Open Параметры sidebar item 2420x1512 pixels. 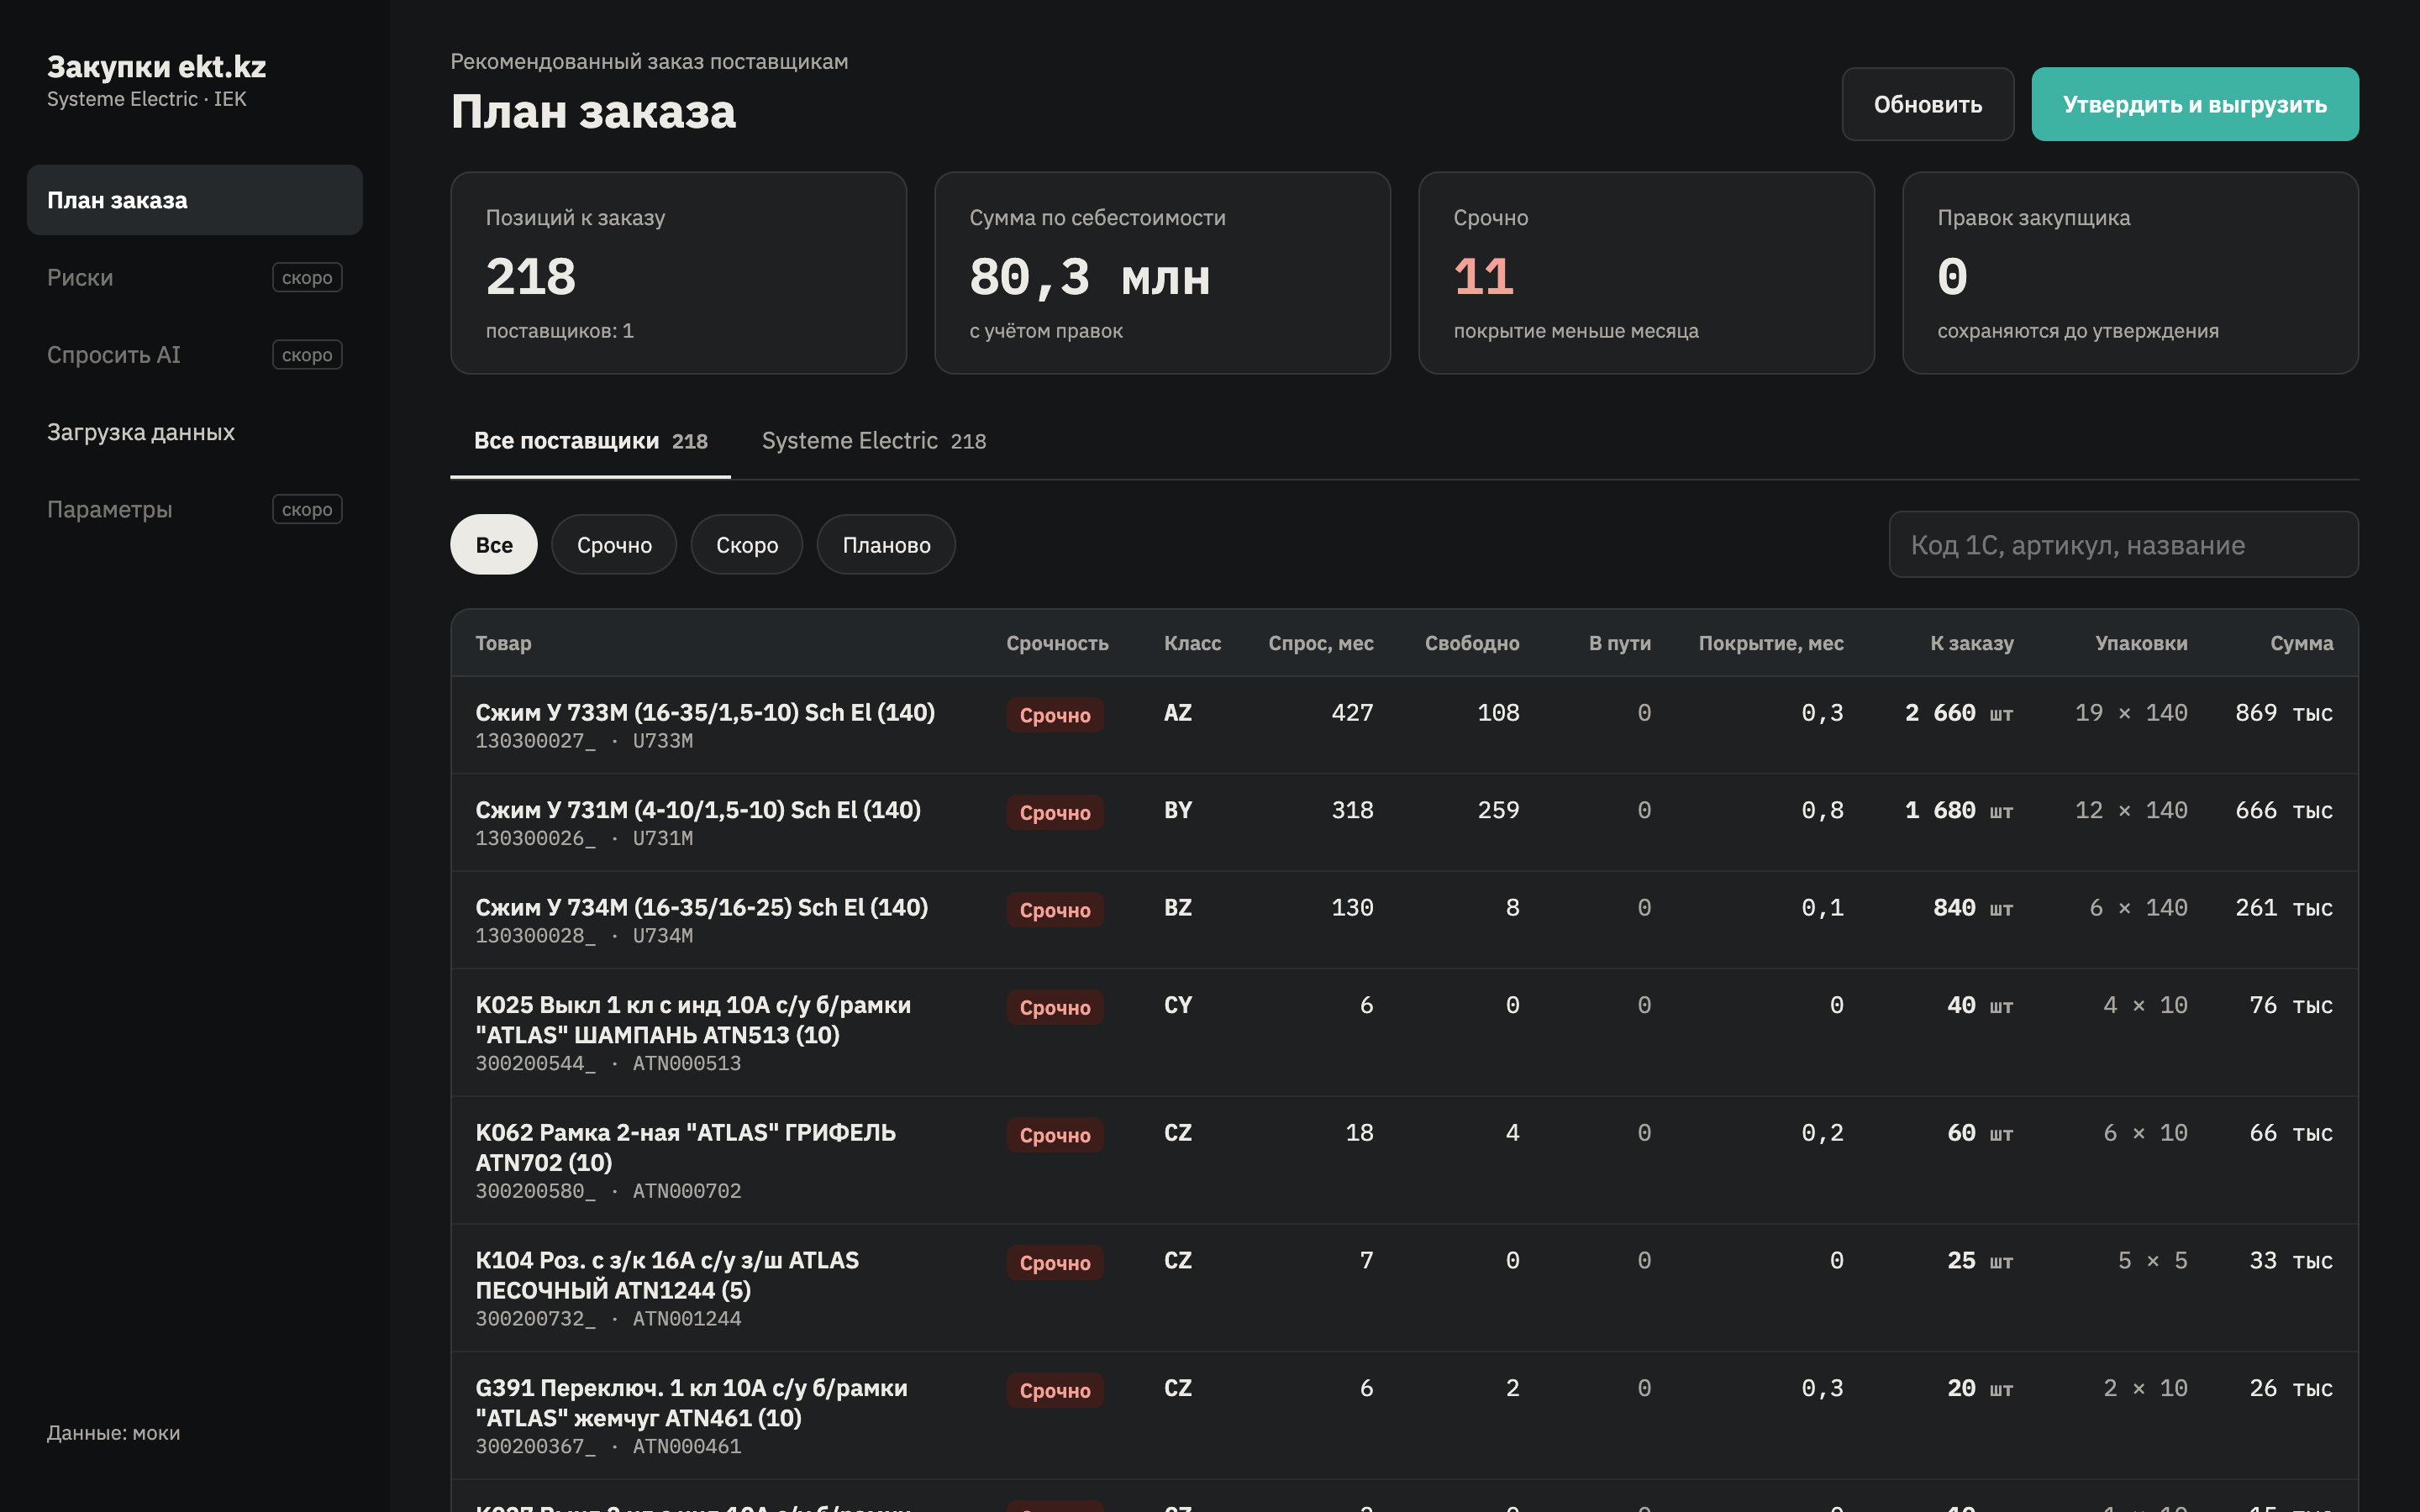[194, 509]
